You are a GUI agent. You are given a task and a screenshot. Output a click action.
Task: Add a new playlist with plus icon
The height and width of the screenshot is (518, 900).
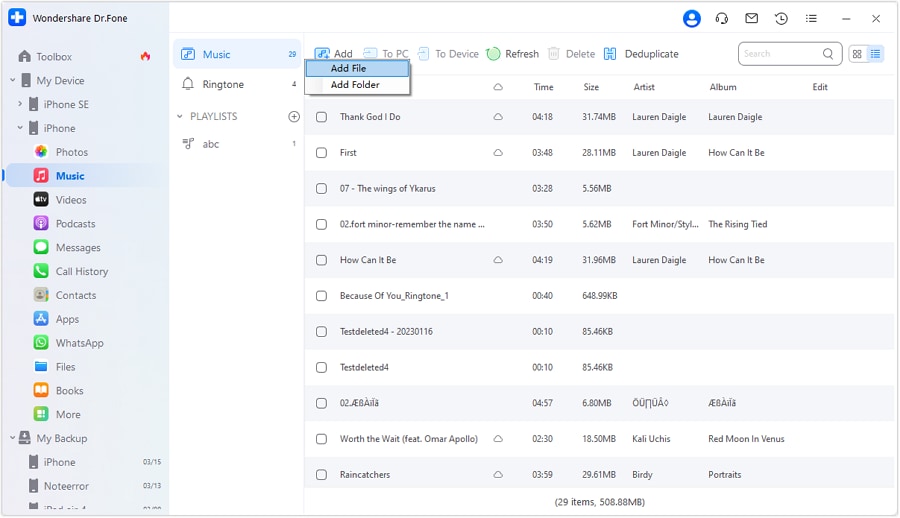point(294,117)
